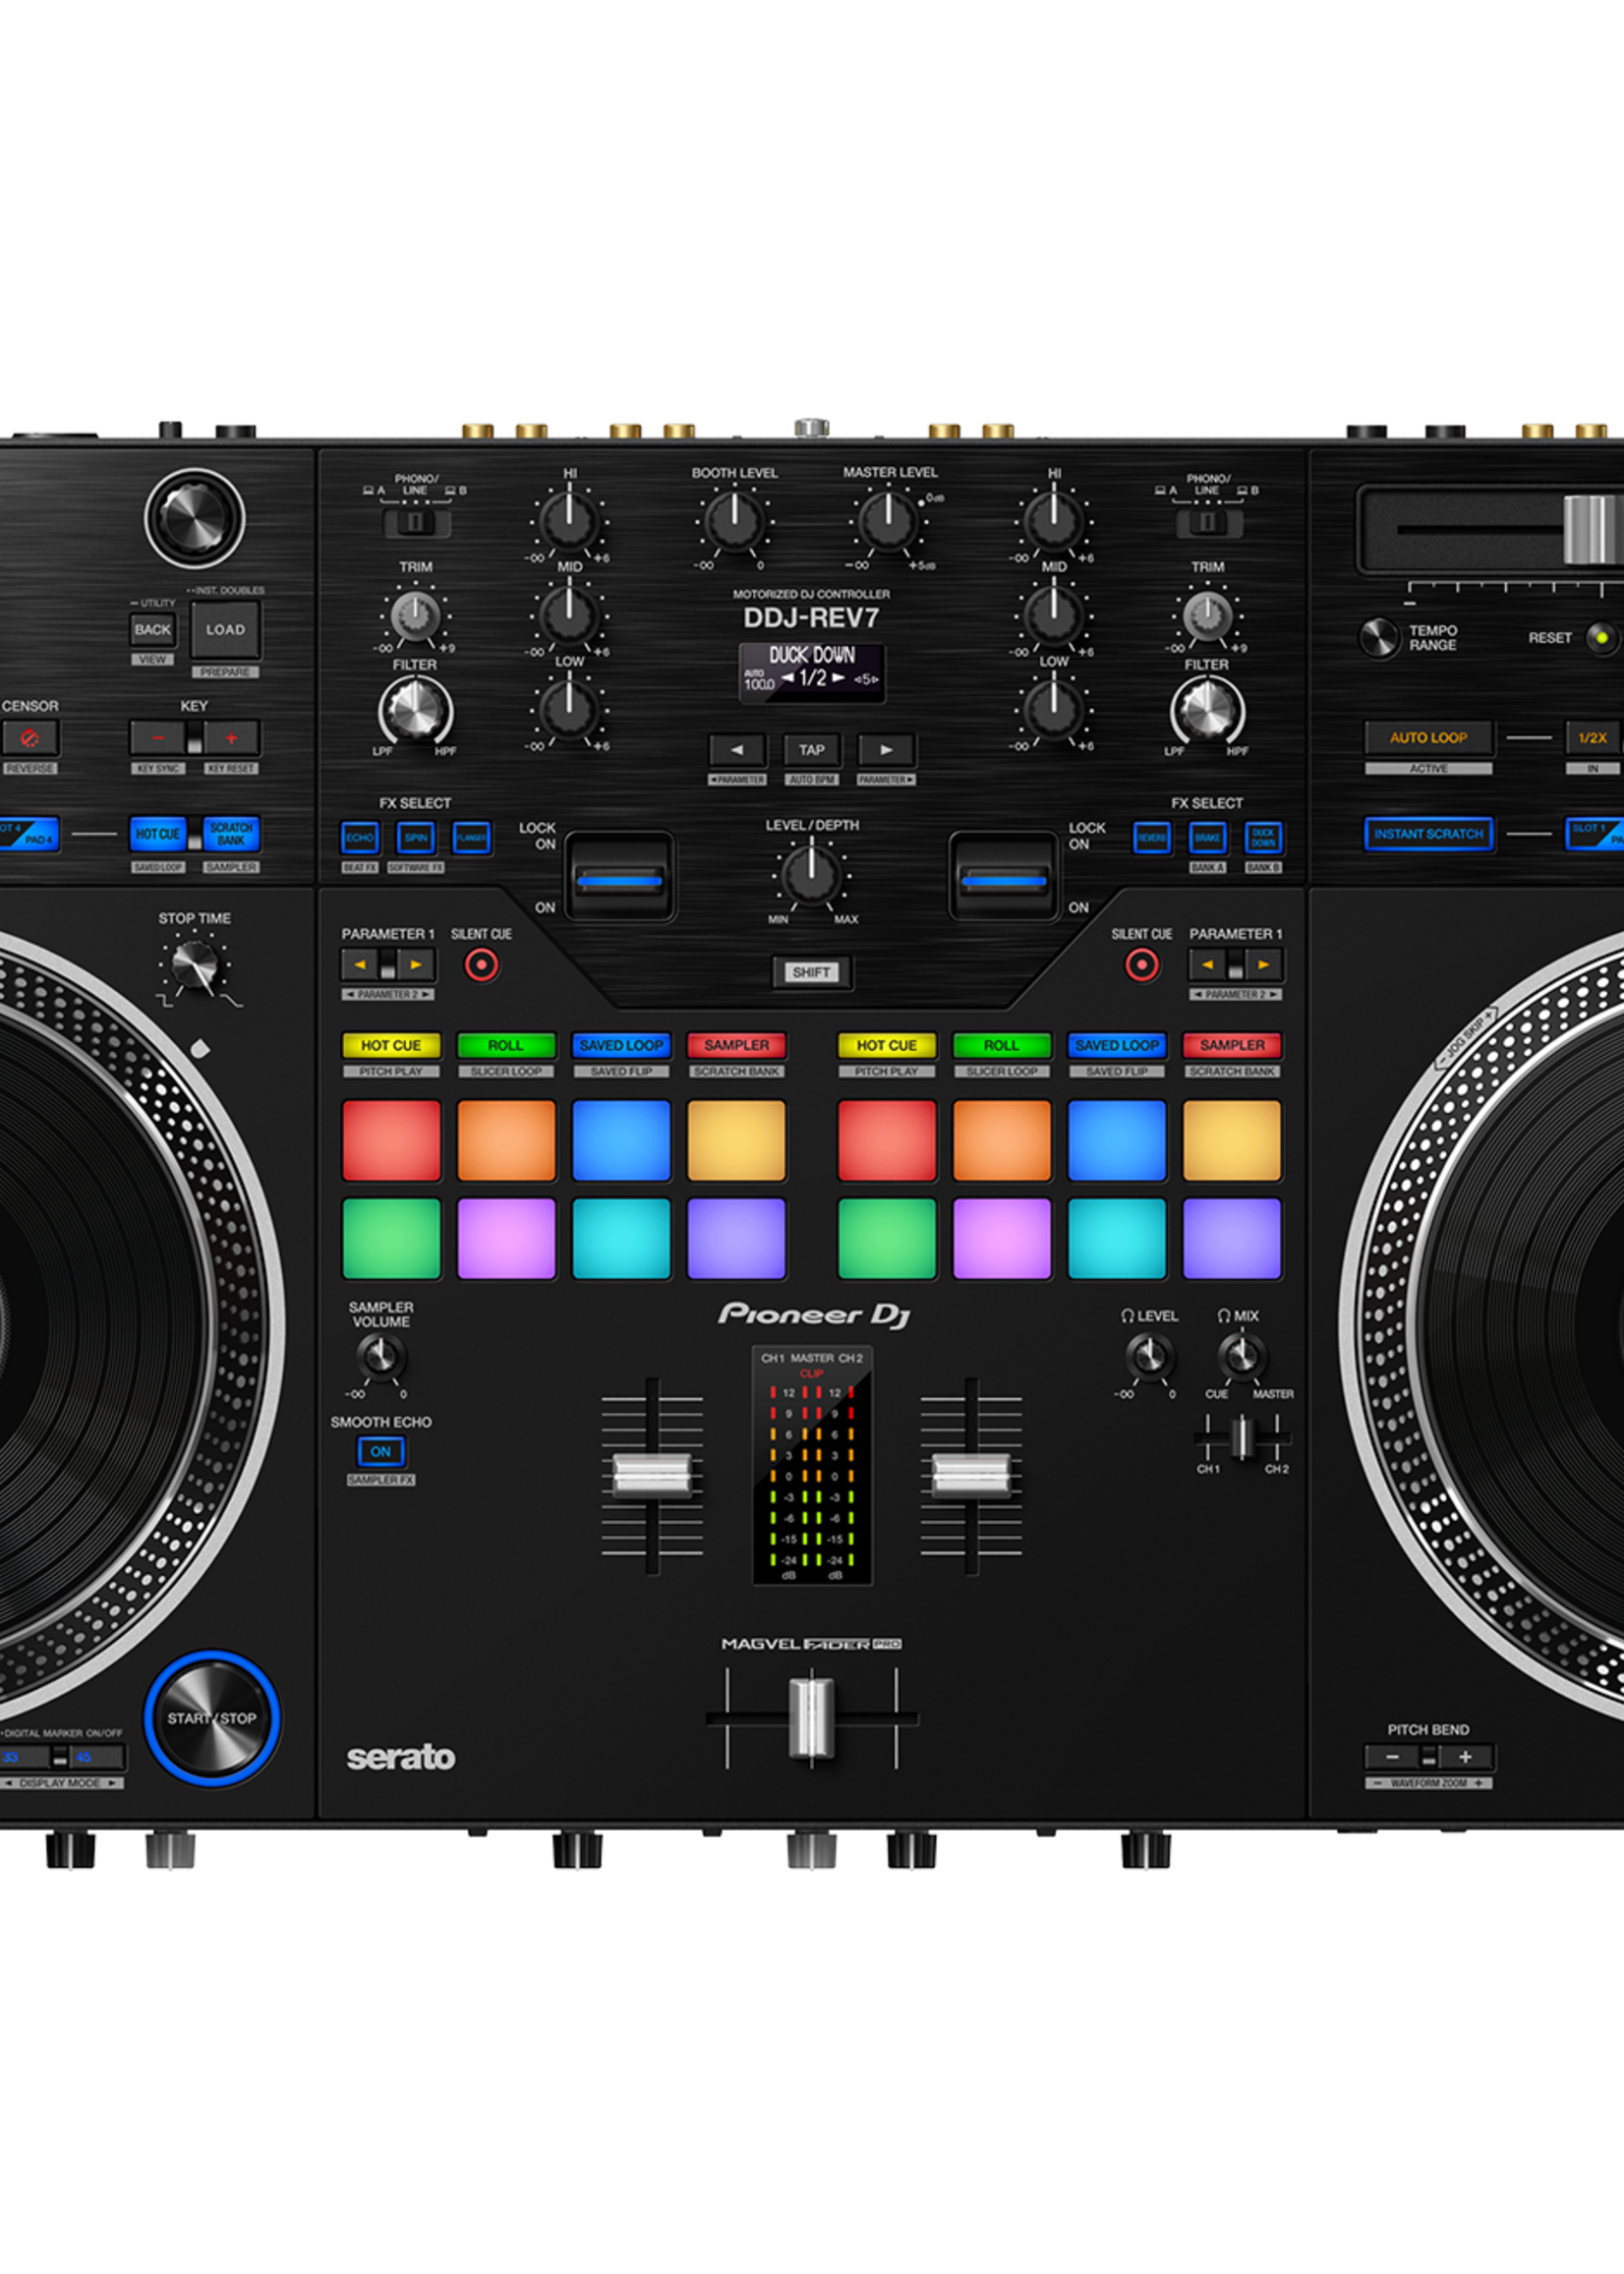This screenshot has width=1624, height=2274.
Task: Click the CH1 channel fader cap
Action: click(652, 1475)
